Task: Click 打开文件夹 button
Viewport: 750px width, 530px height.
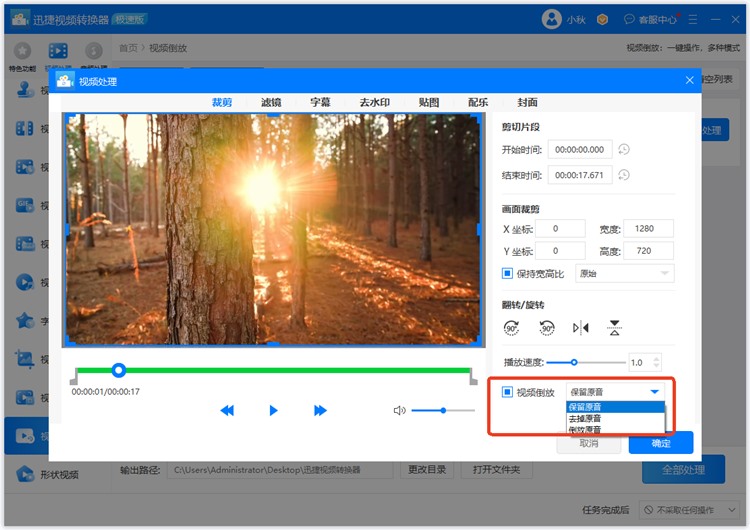Action: 496,470
